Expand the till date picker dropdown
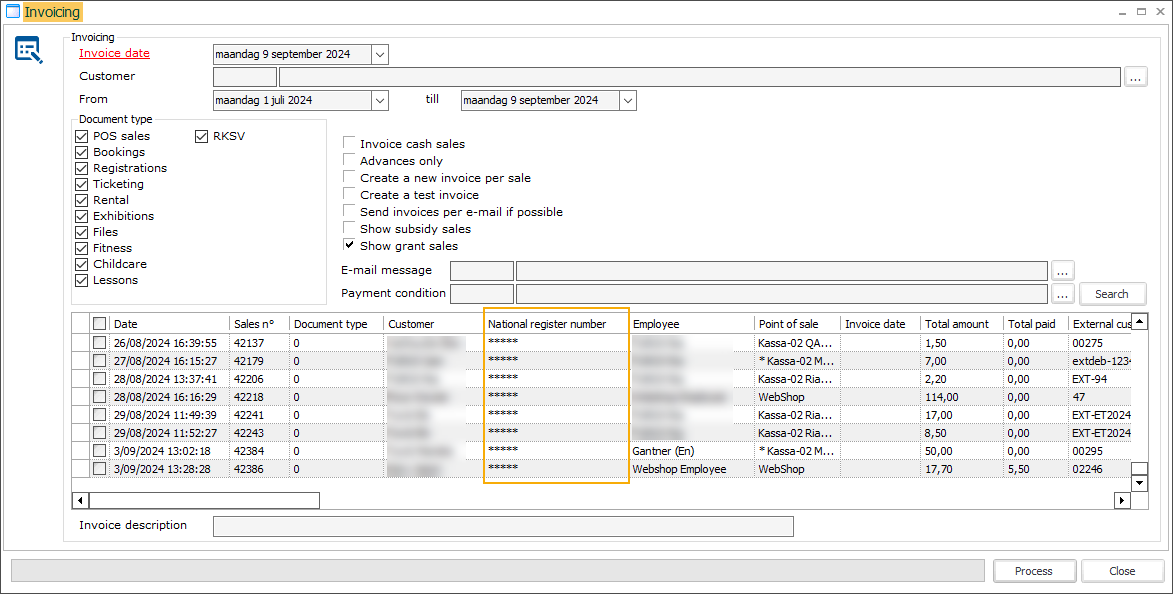1173x594 pixels. tap(627, 100)
